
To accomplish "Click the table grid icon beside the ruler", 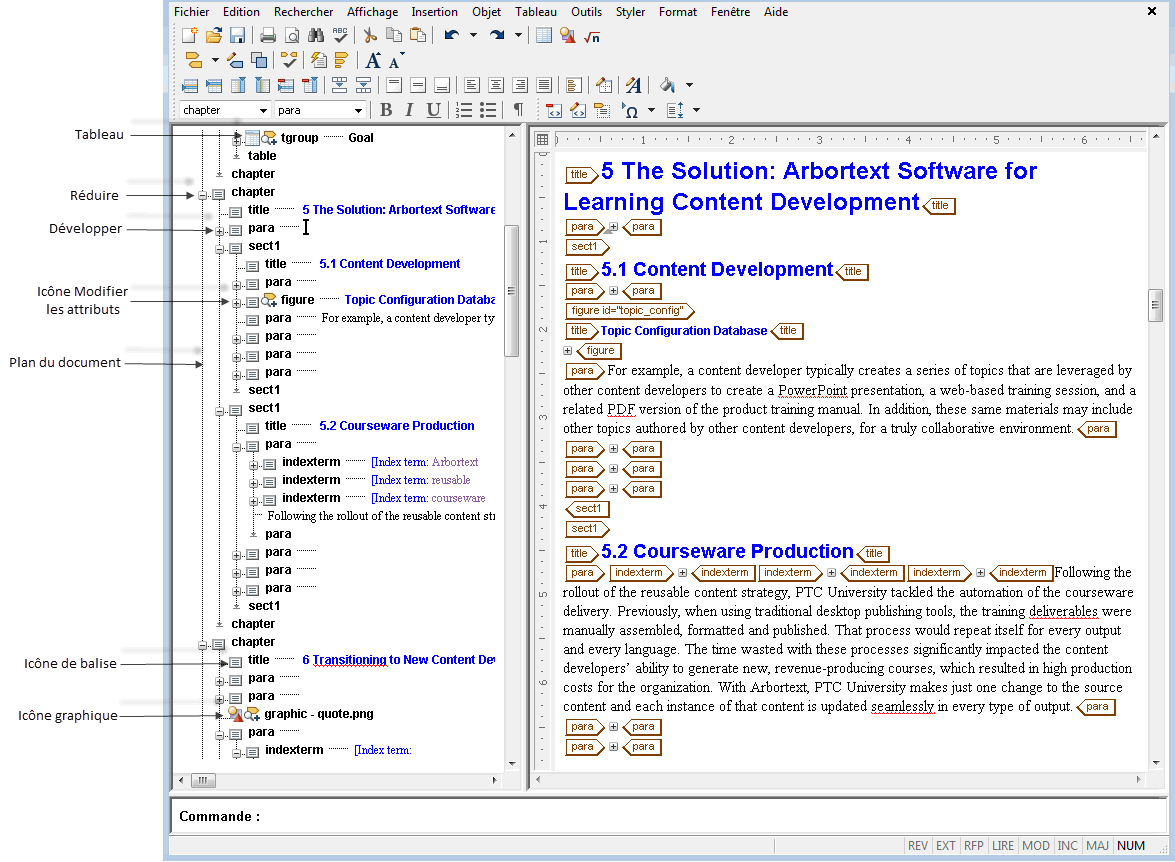I will click(543, 139).
